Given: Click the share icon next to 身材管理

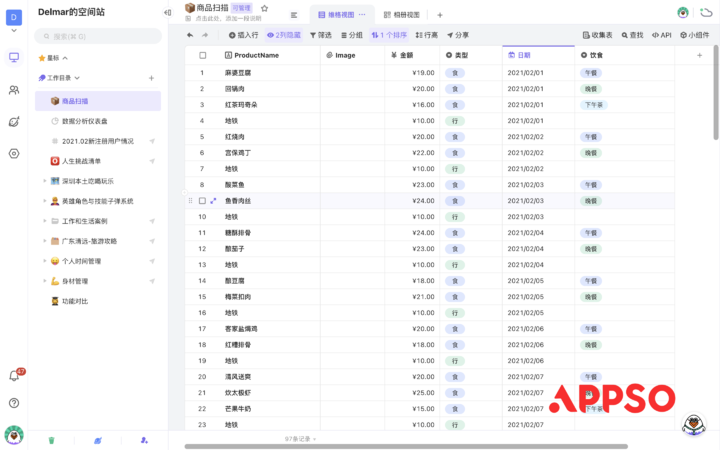Looking at the screenshot, I should point(152,281).
